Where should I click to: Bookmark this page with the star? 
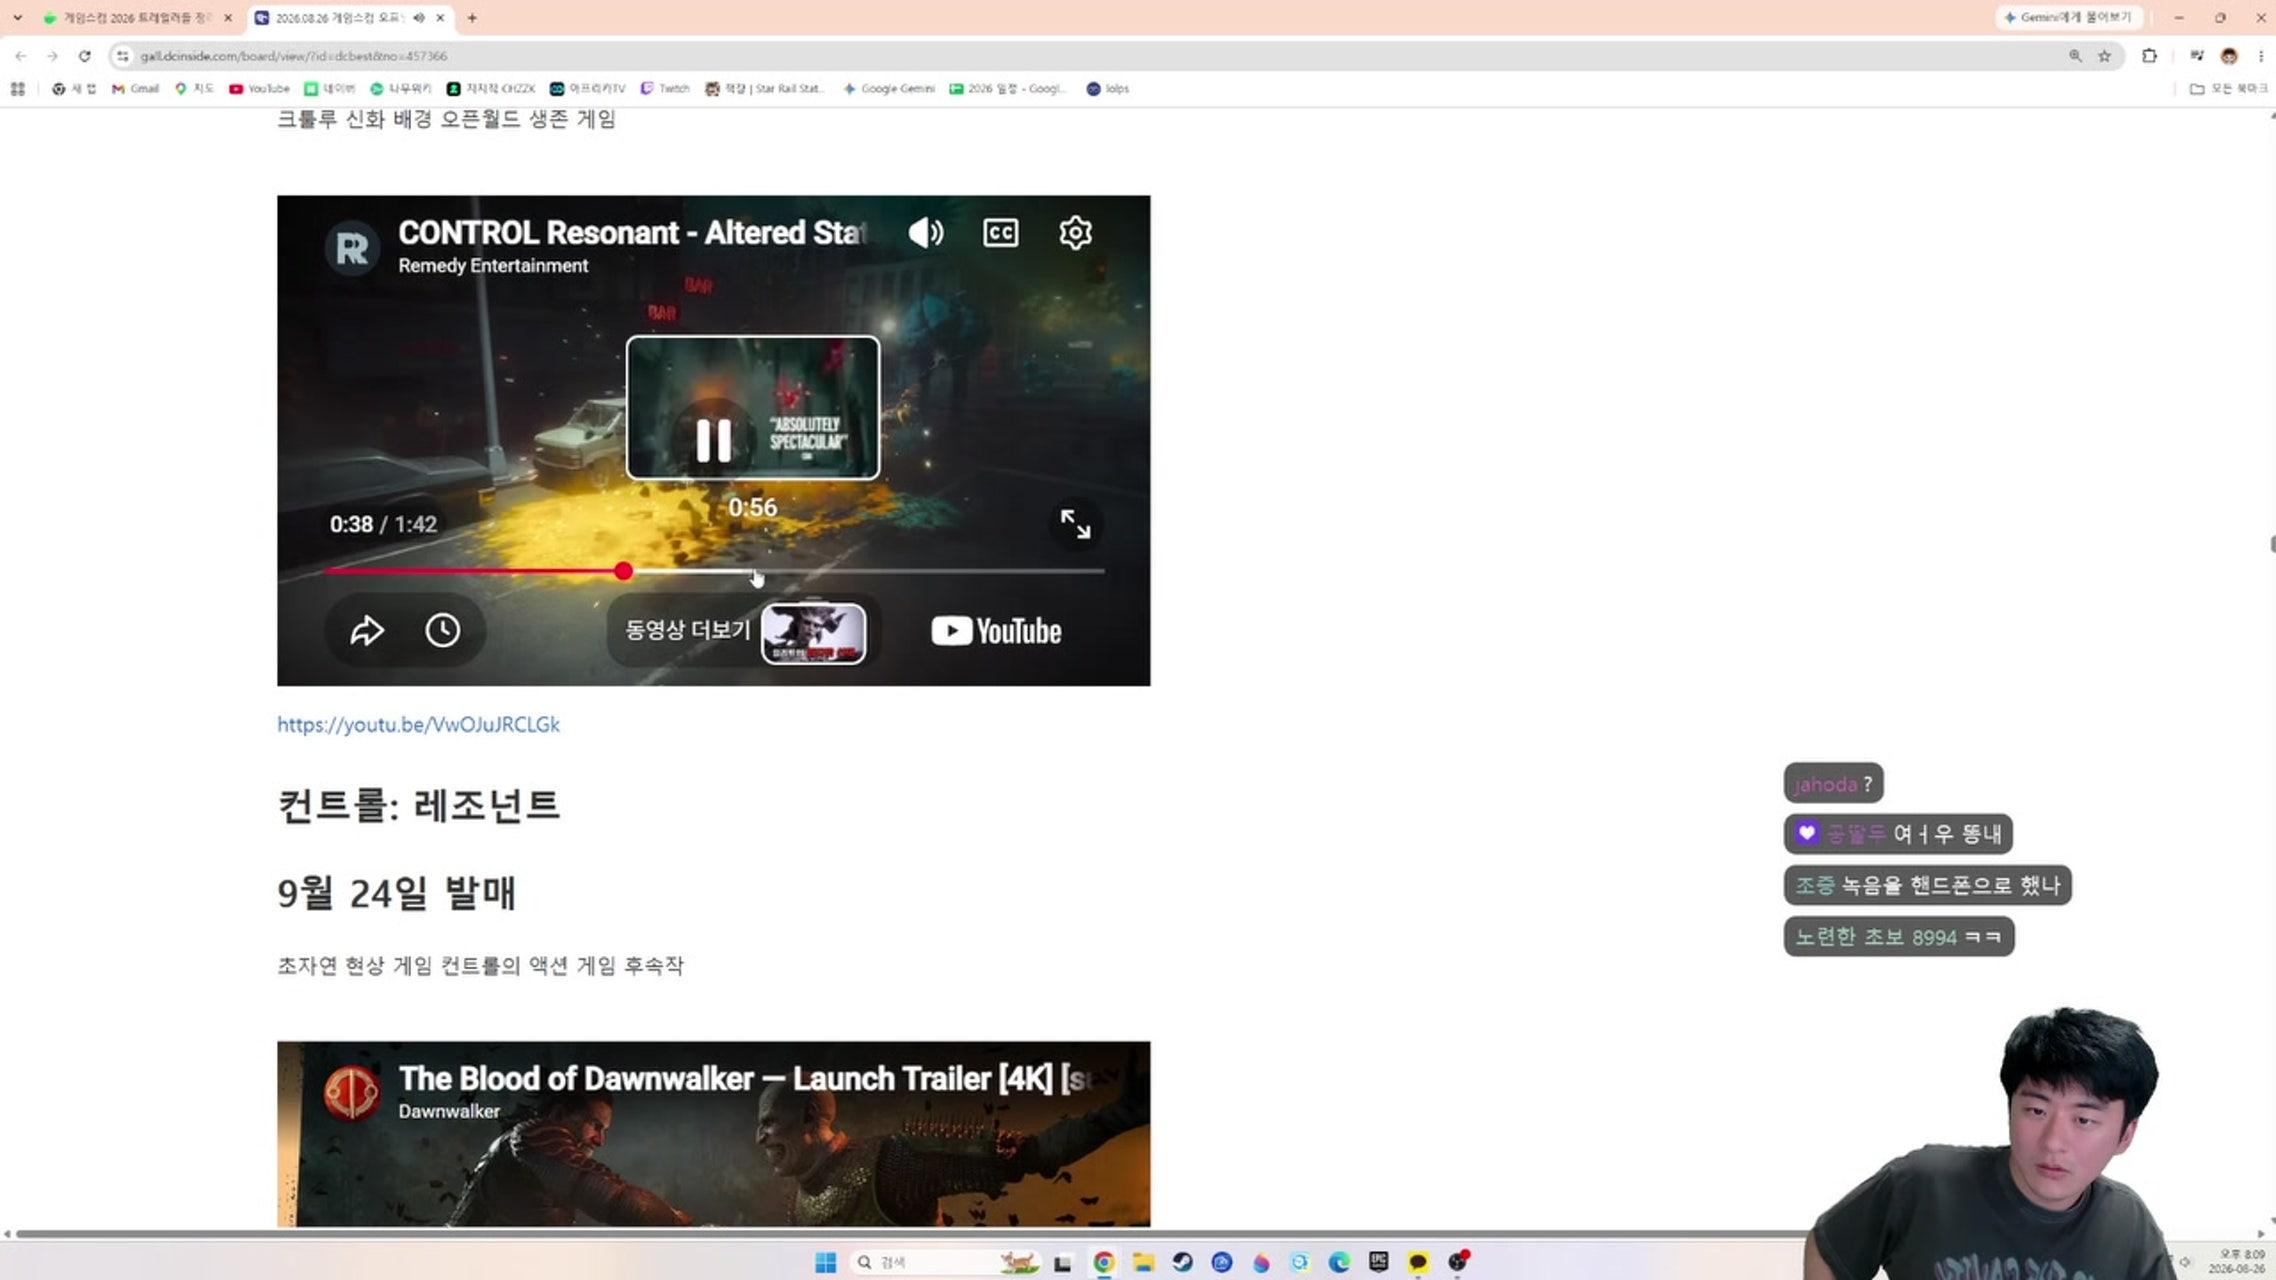click(x=2104, y=56)
